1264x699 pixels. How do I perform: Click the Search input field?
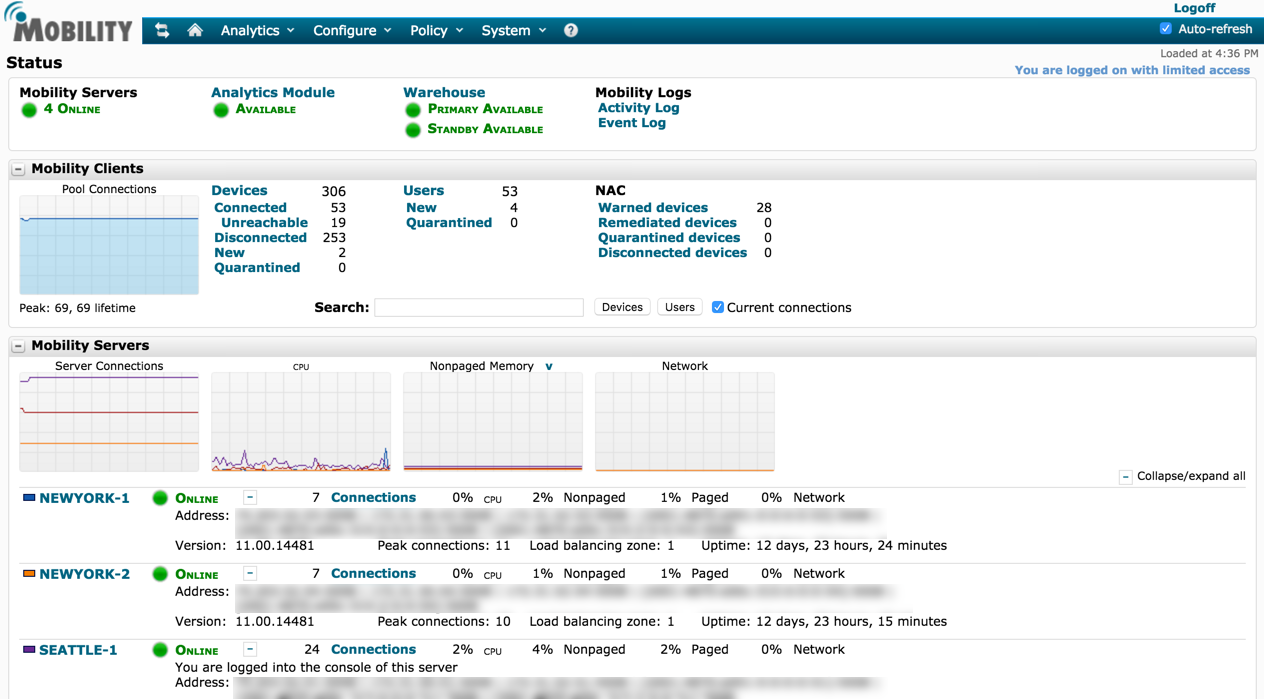478,308
